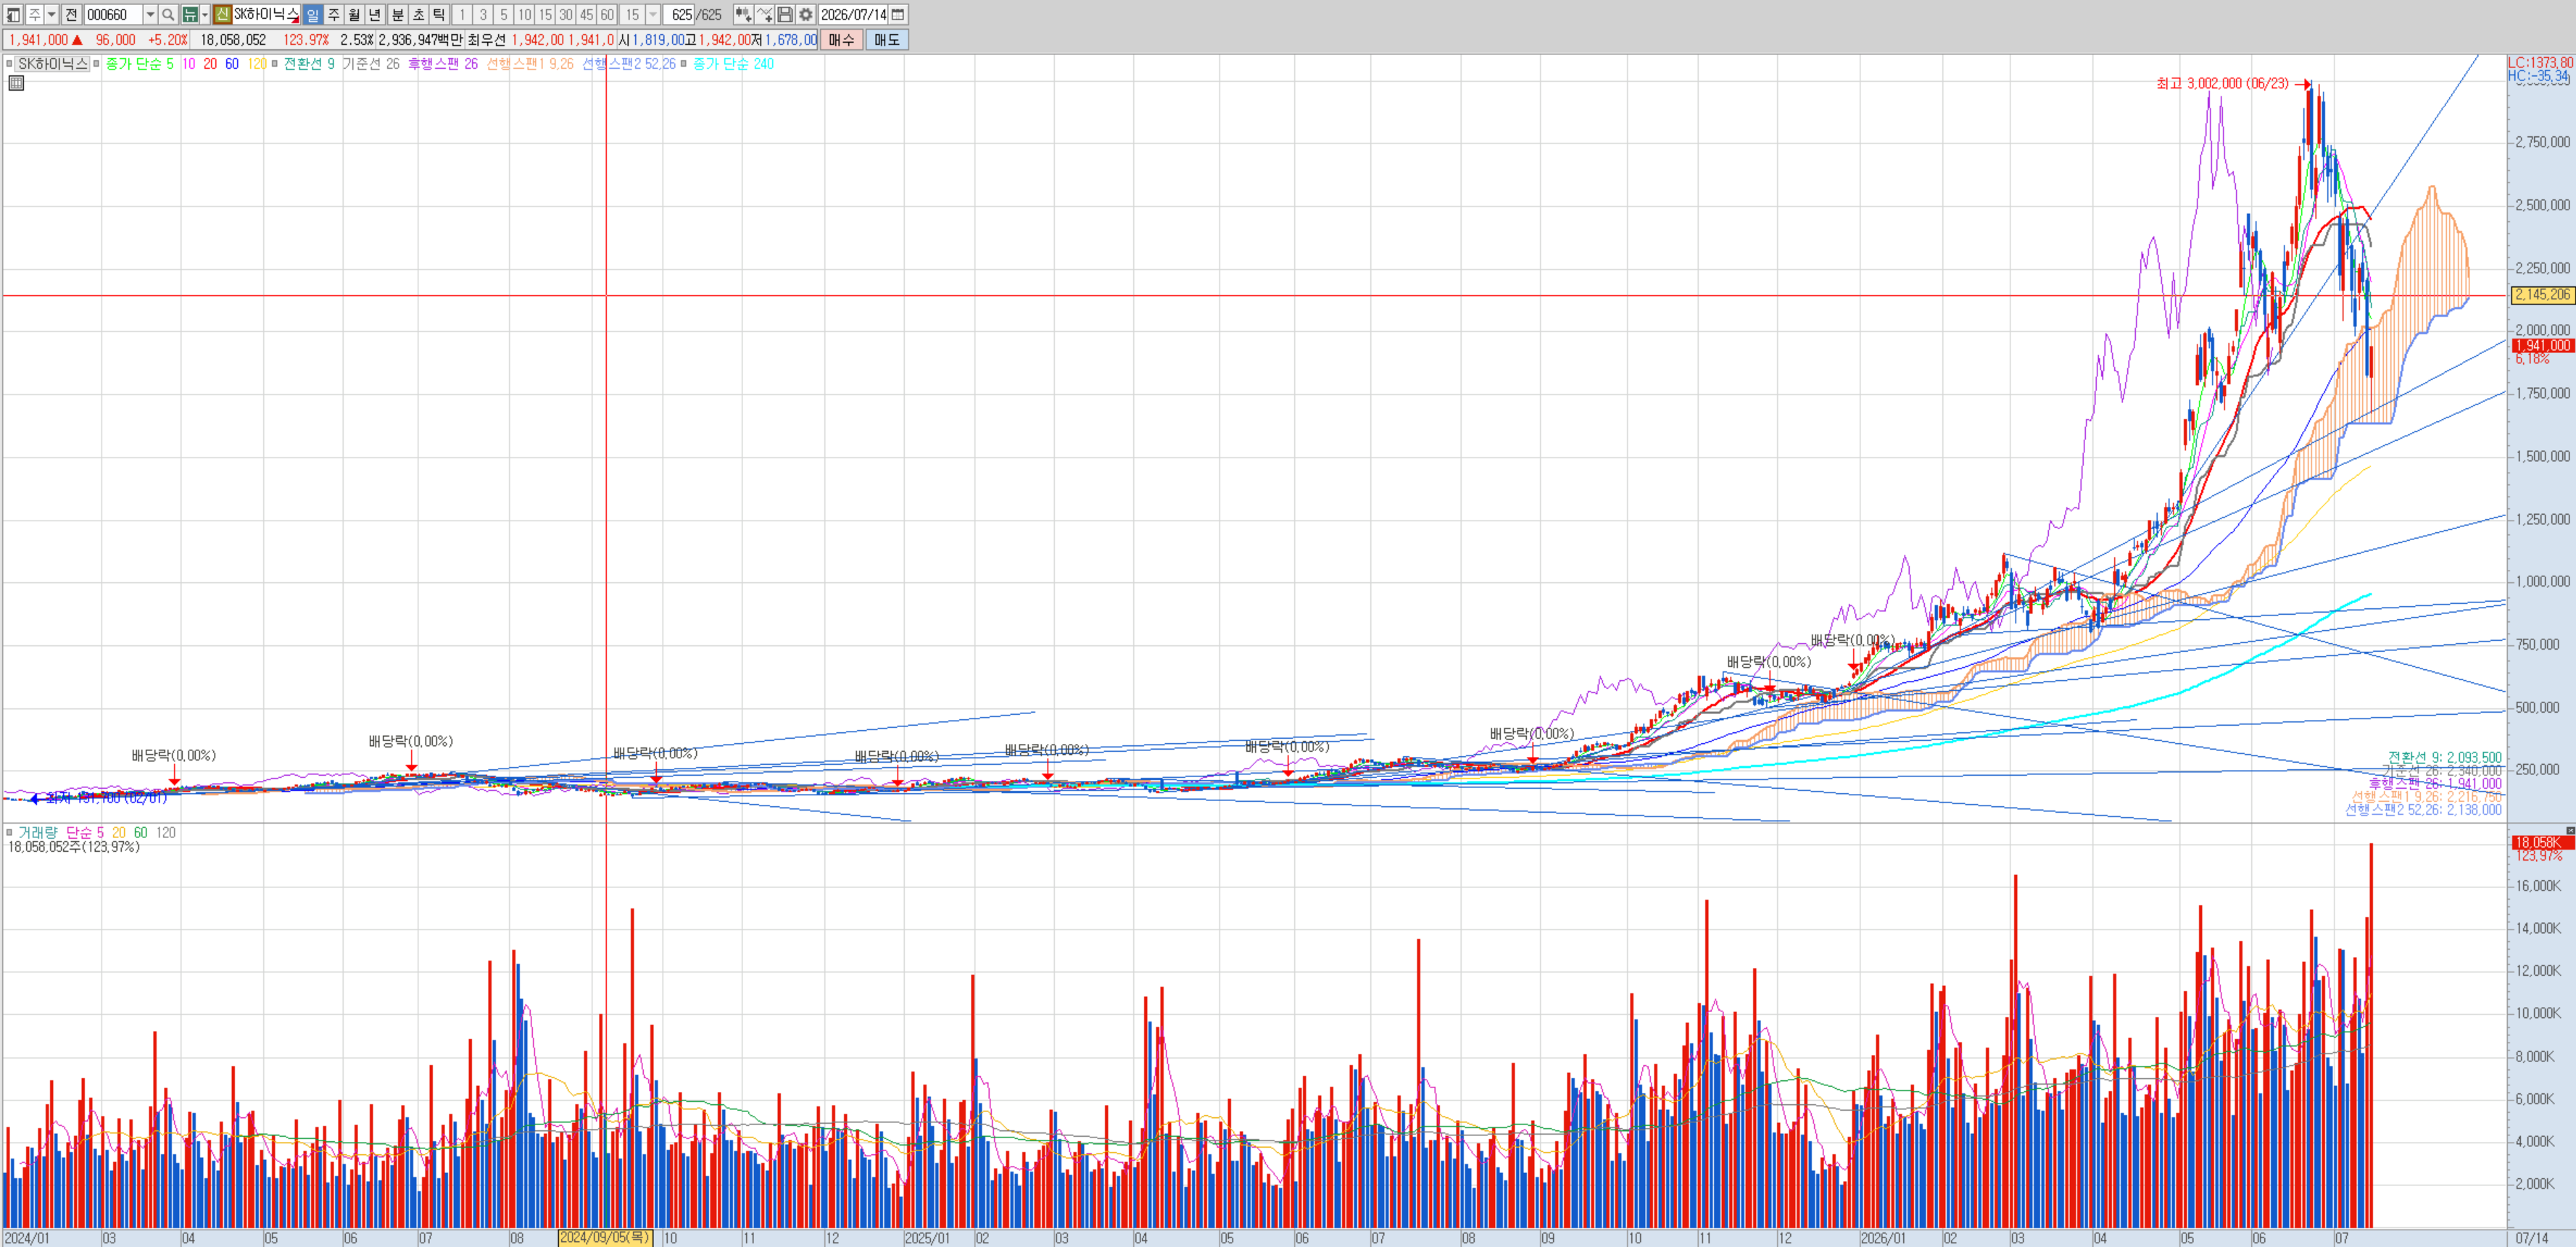Switch to the 분 minute chart

tap(397, 15)
